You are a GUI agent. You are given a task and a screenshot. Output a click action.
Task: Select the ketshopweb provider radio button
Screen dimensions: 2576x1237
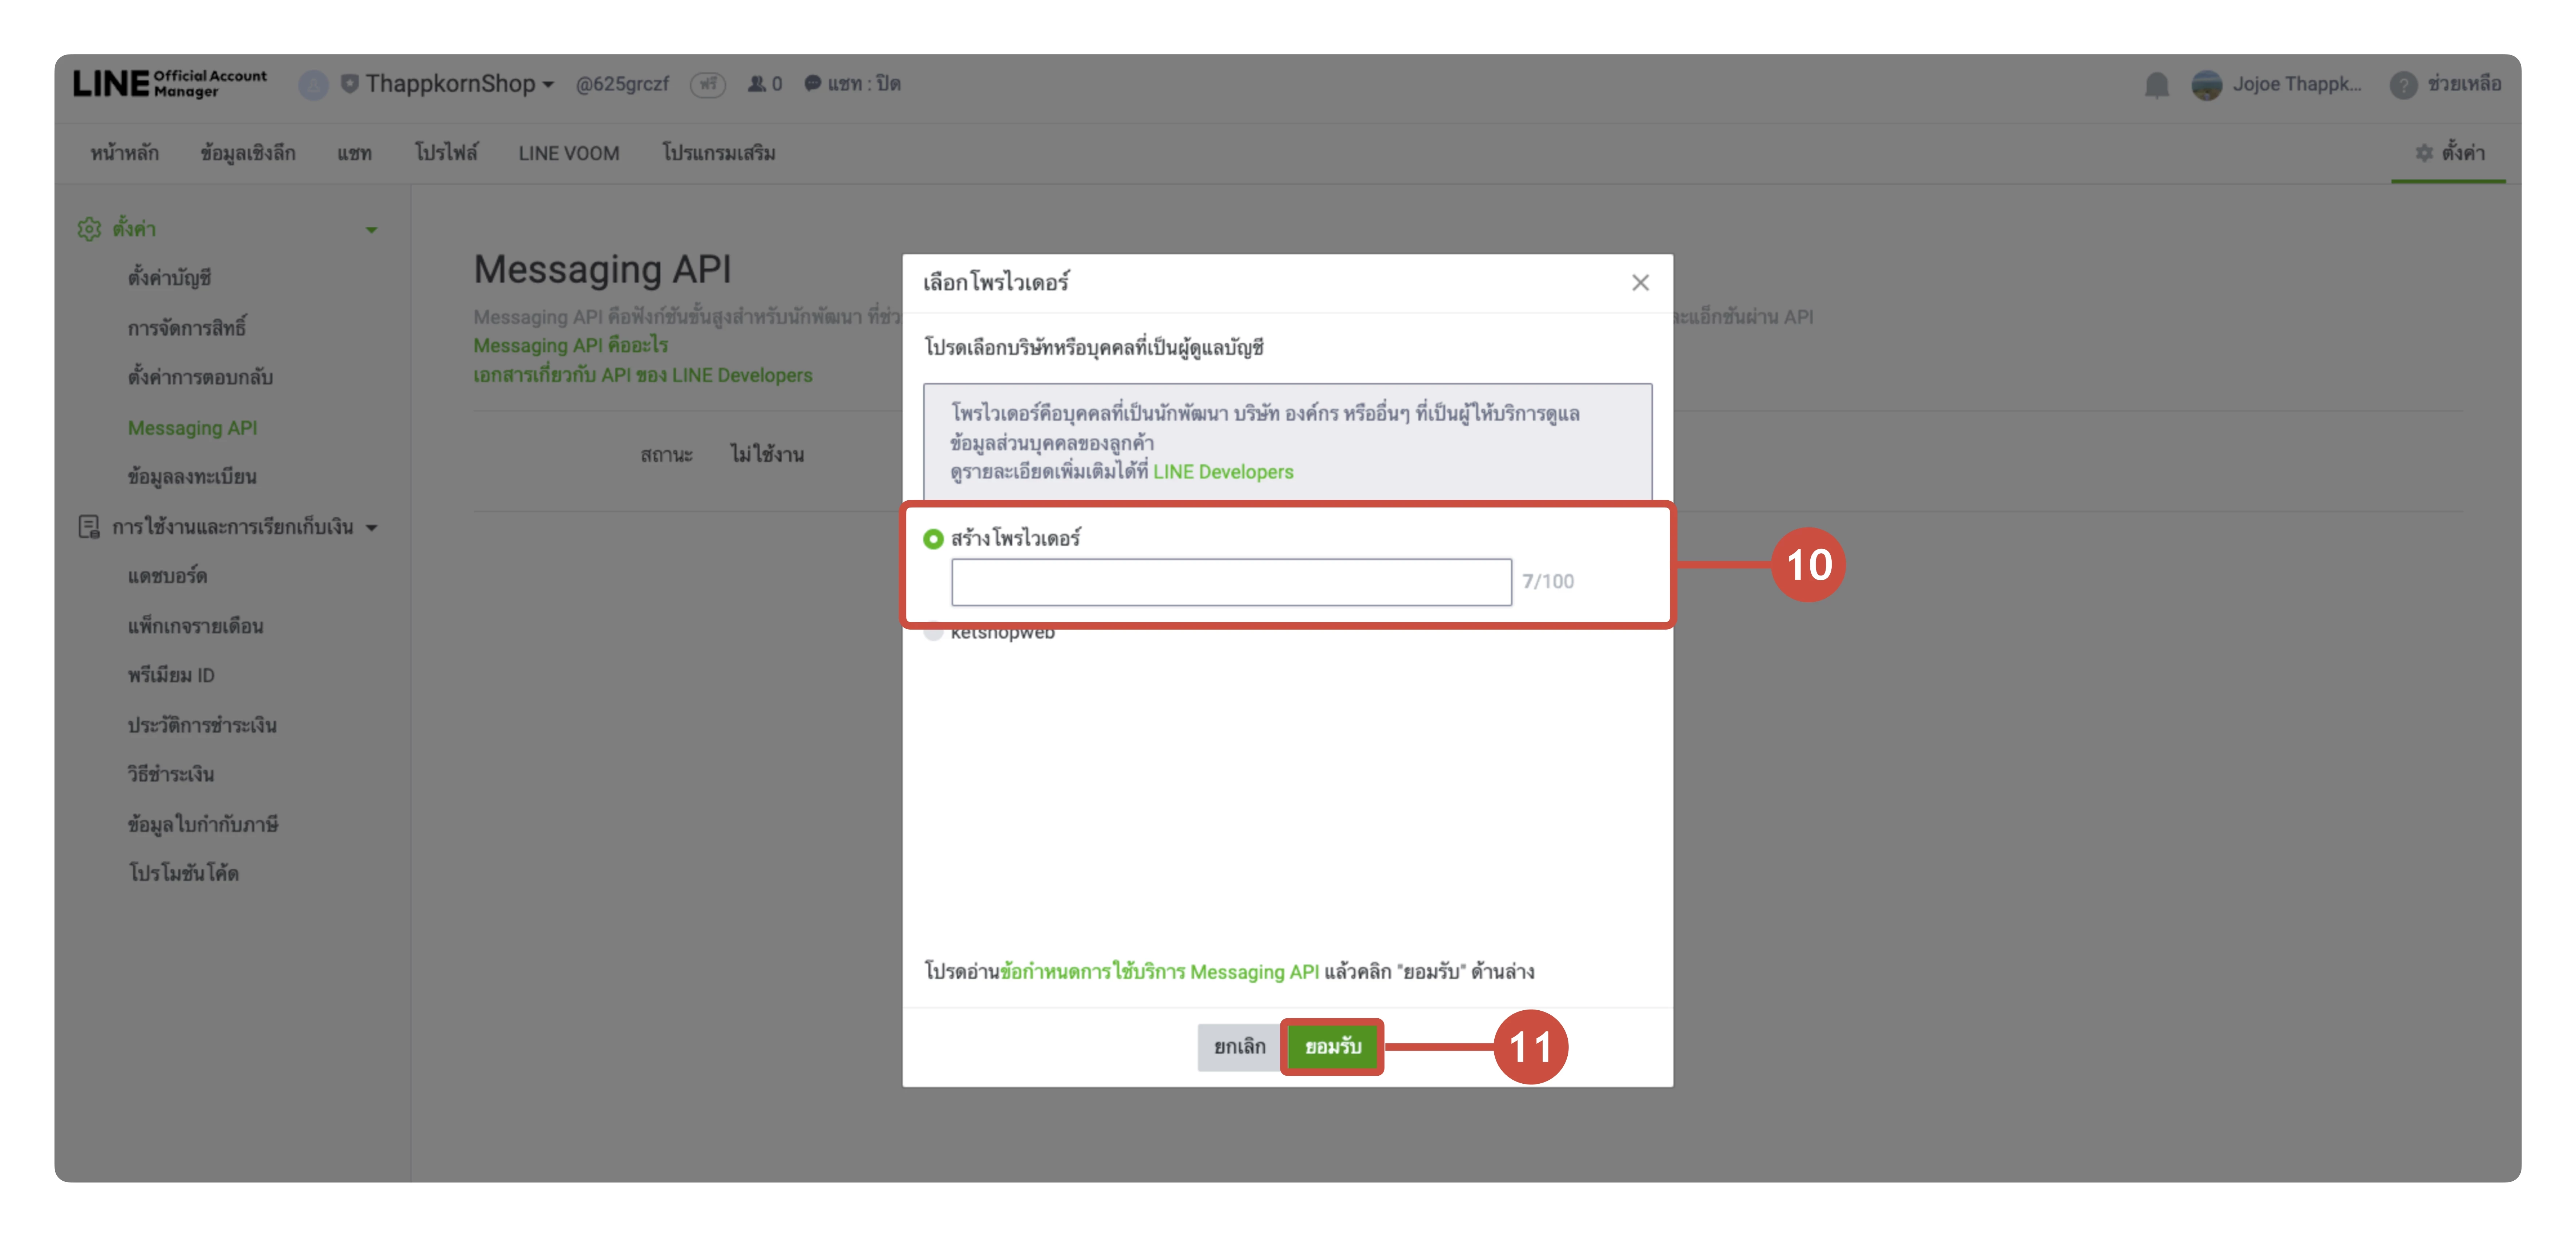(x=933, y=633)
